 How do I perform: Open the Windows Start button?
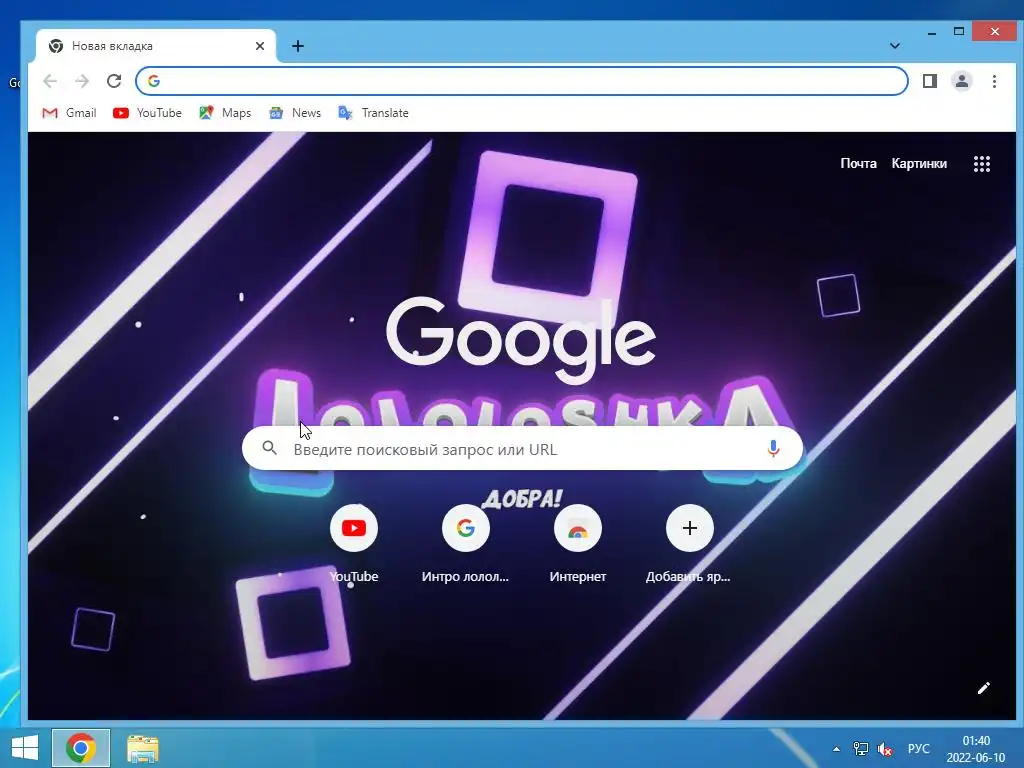click(25, 748)
